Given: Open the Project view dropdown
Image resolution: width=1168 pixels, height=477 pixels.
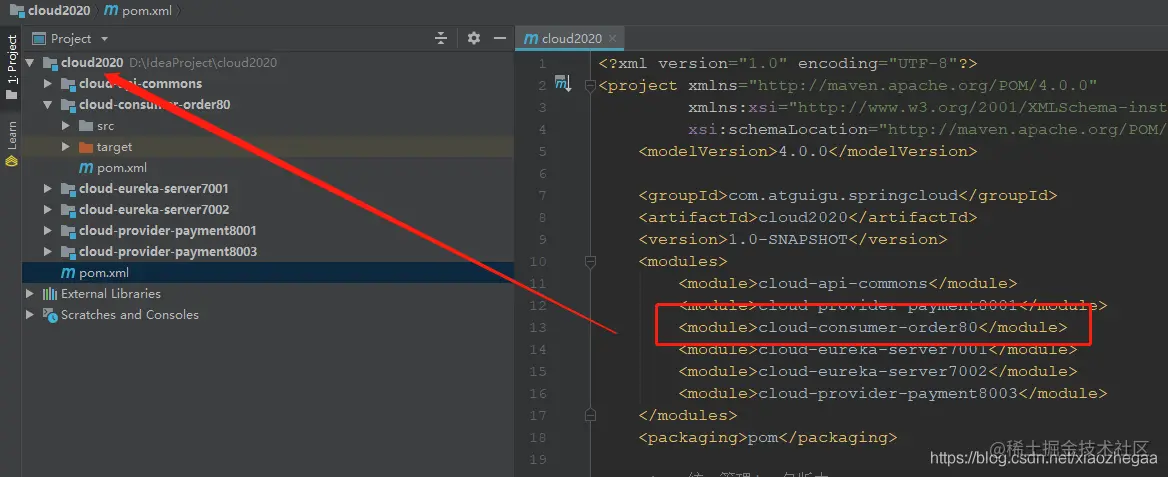Looking at the screenshot, I should coord(104,39).
